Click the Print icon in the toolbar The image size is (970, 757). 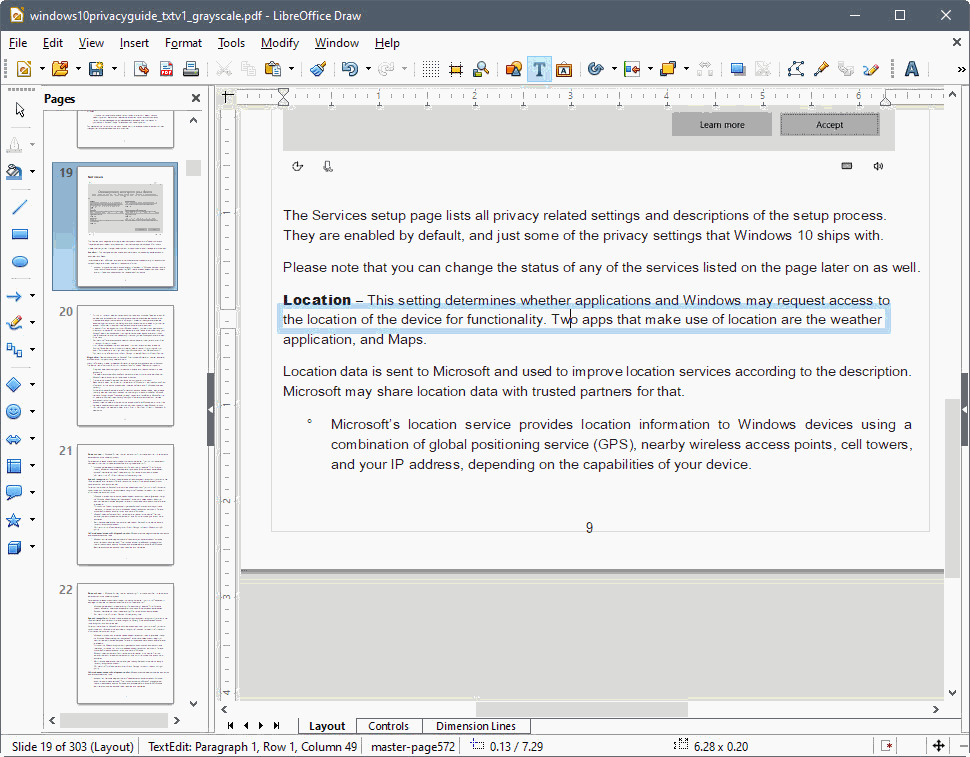[x=191, y=69]
